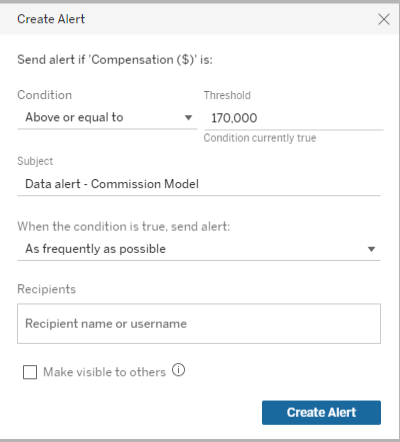Click the 'When the condition is true' label
This screenshot has height=442, width=400.
[x=124, y=227]
